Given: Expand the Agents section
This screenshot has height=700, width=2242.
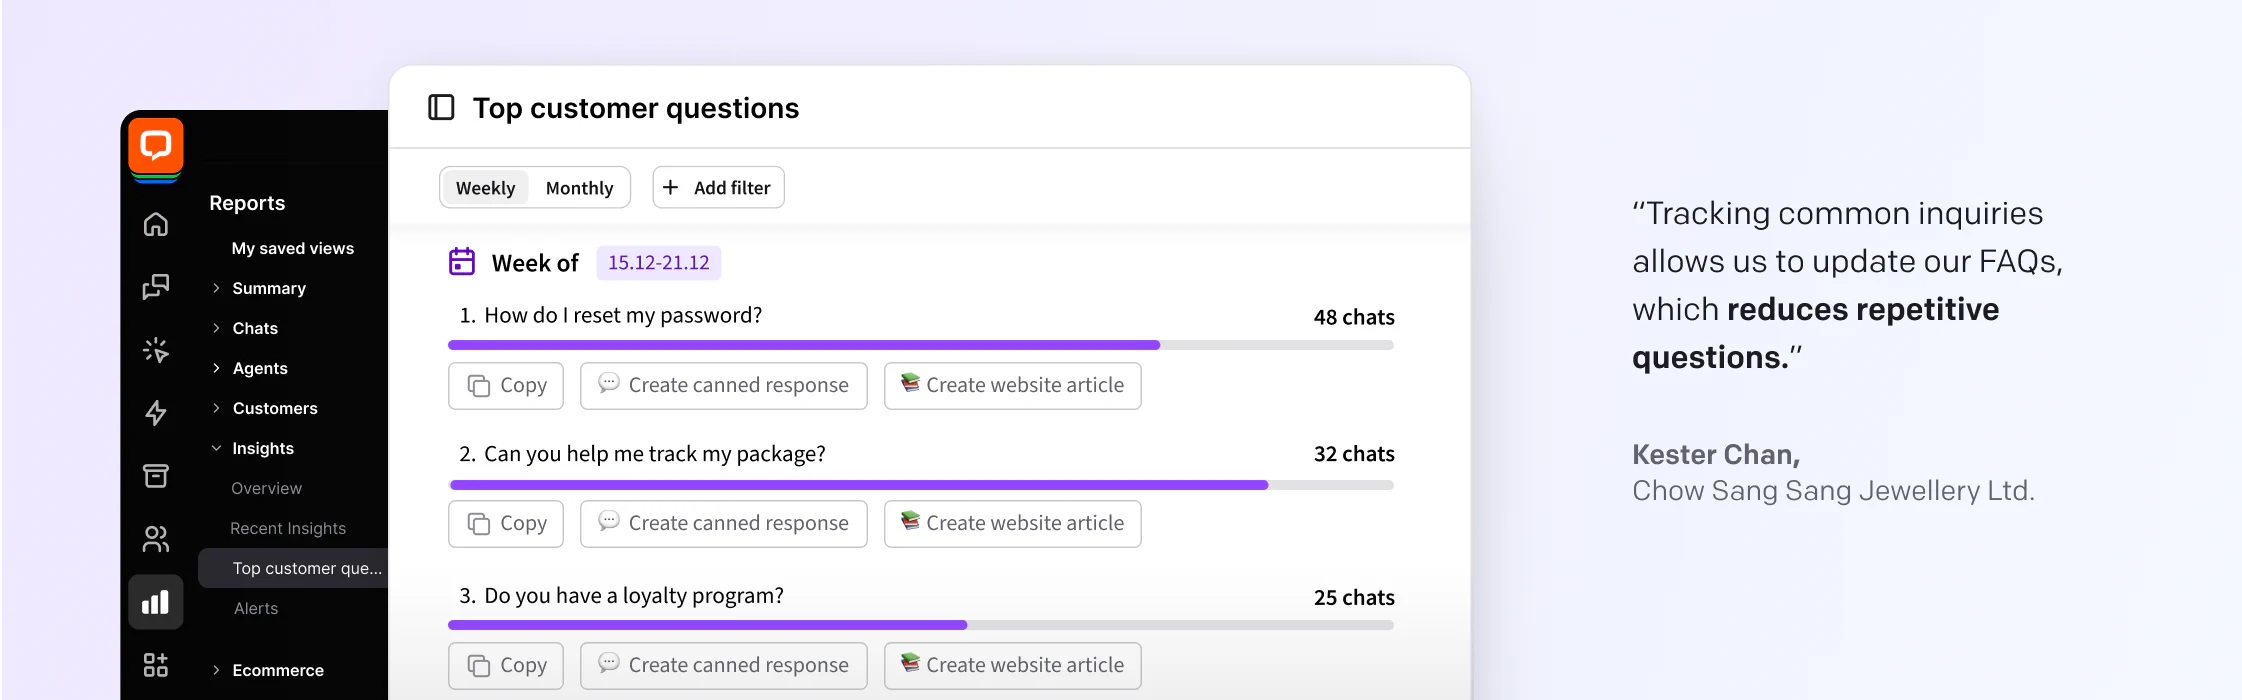Looking at the screenshot, I should click(x=259, y=368).
